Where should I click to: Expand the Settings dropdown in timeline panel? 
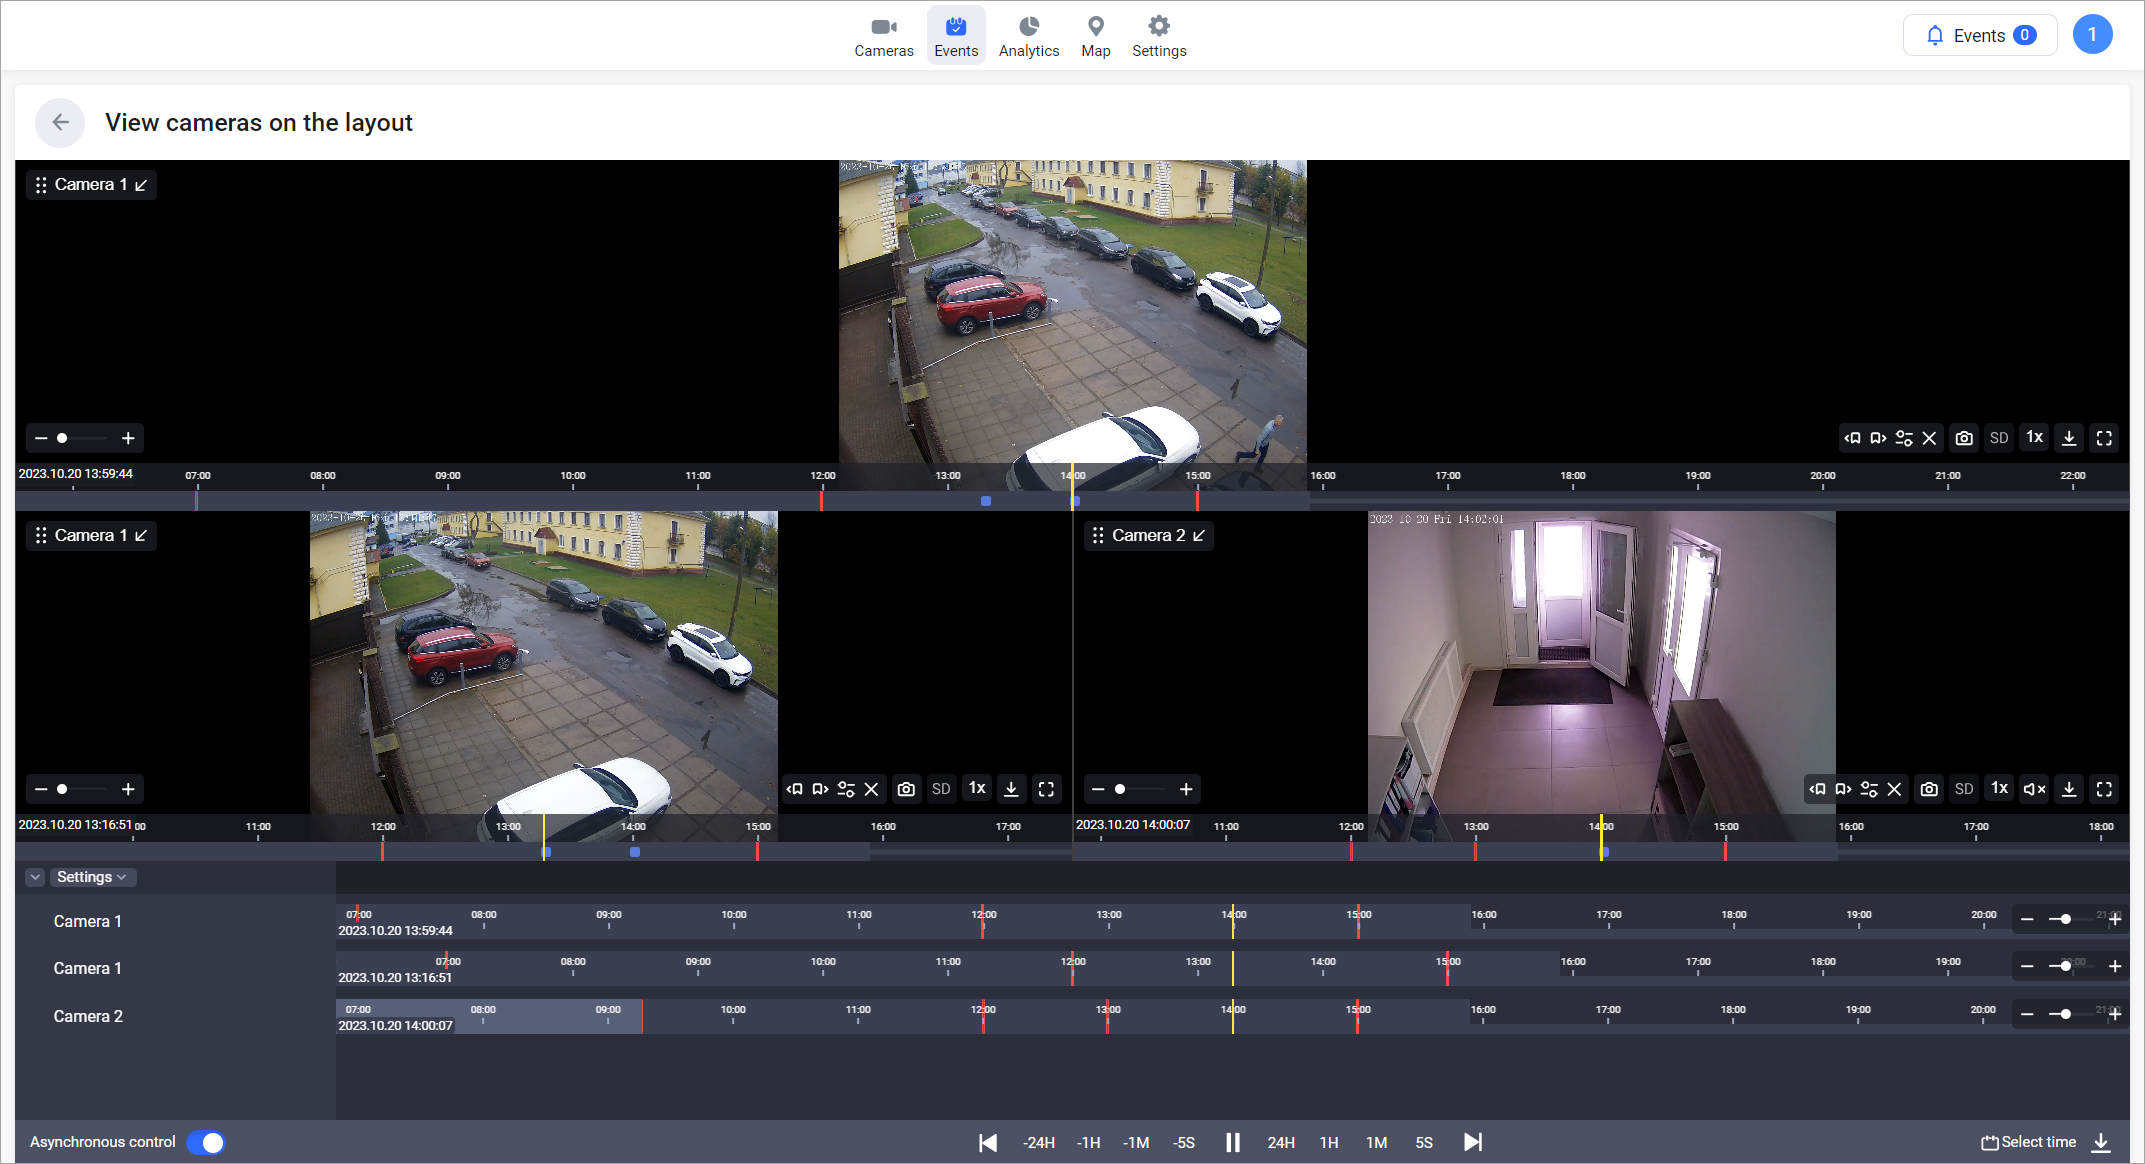click(92, 877)
